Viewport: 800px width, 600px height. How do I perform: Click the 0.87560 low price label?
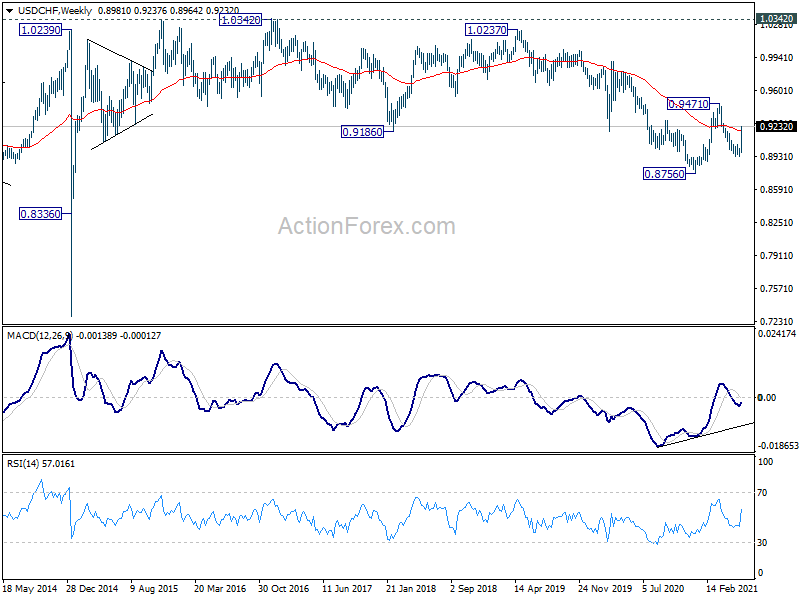click(x=664, y=174)
